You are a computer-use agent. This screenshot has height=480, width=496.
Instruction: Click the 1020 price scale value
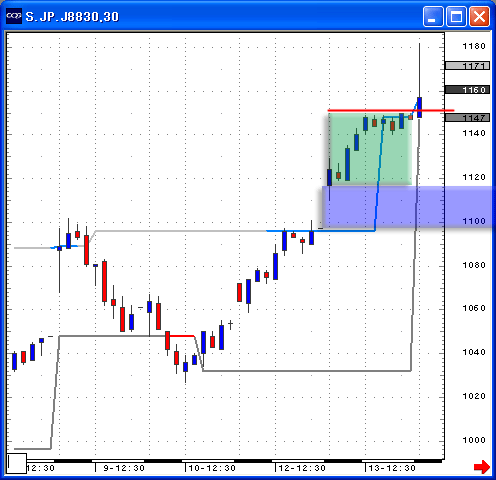[474, 396]
